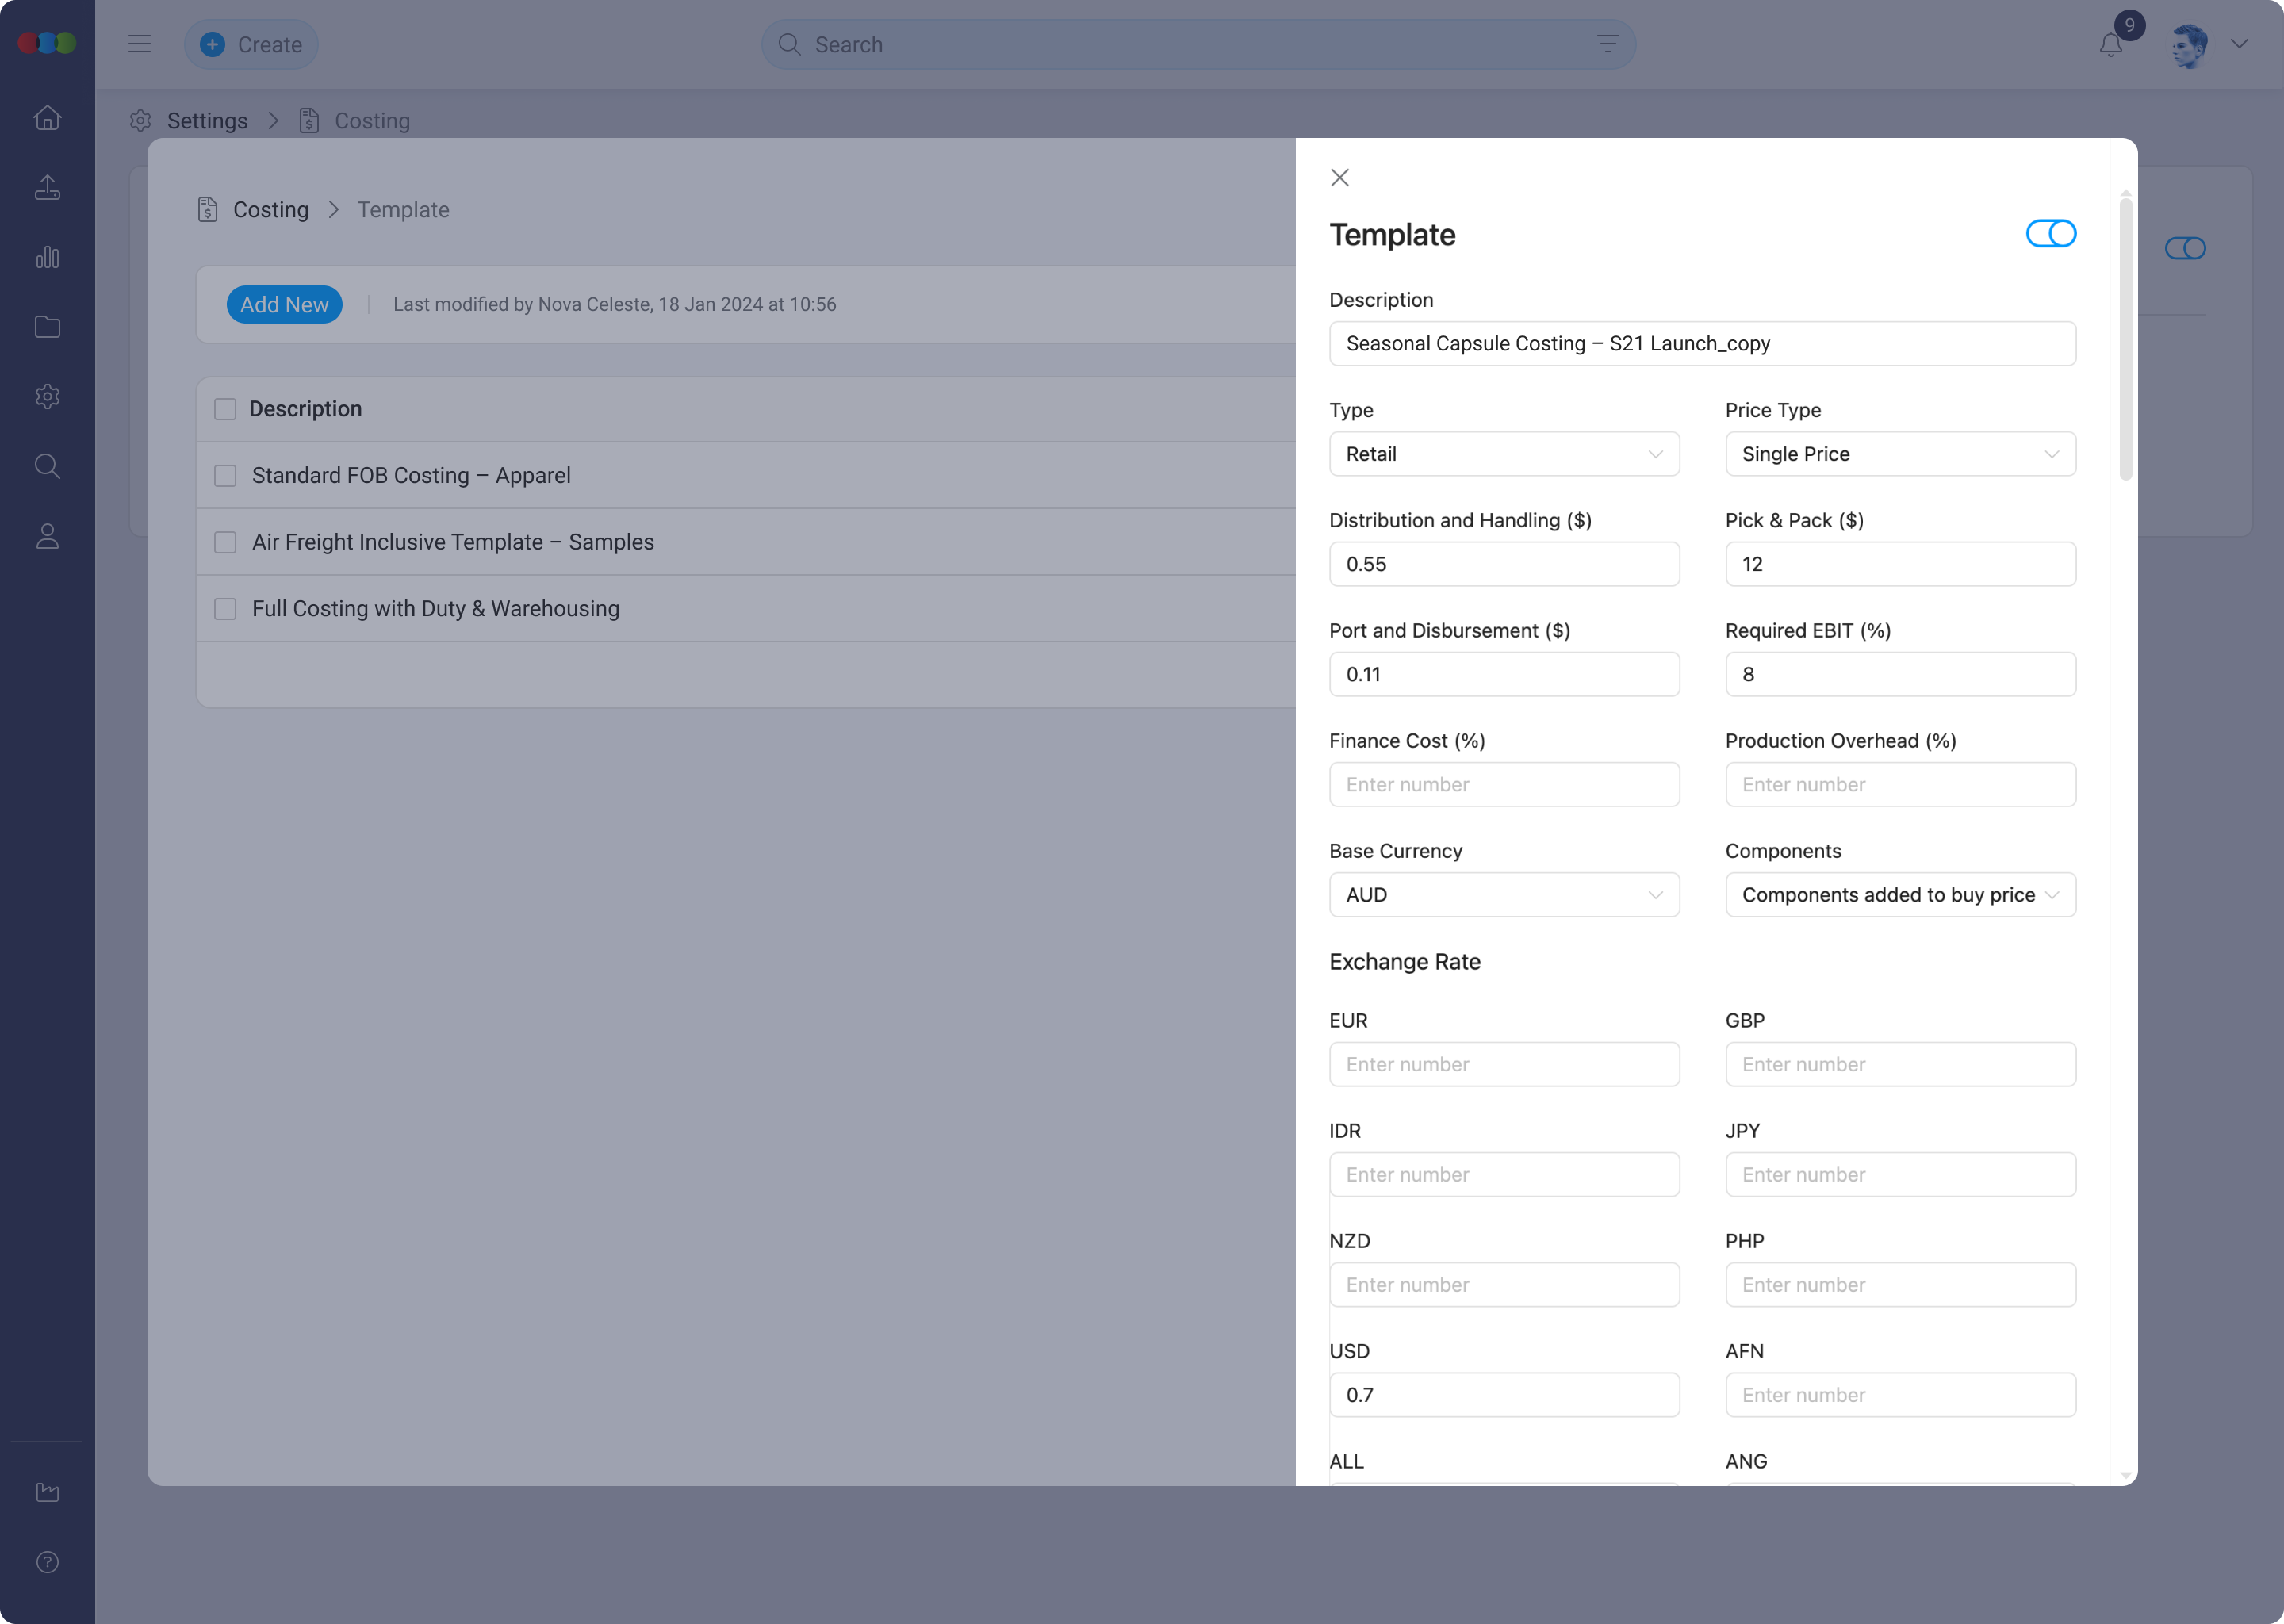Expand the Create button in the top bar

click(x=251, y=44)
